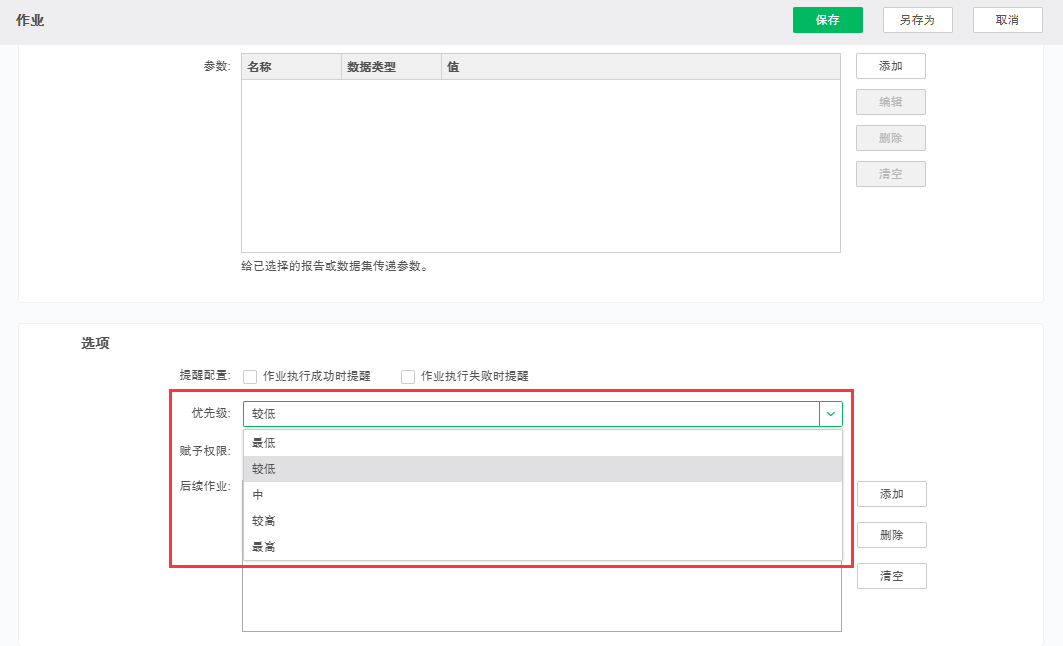The width and height of the screenshot is (1063, 646).
Task: Click inside the empty parameters table area
Action: [x=540, y=165]
